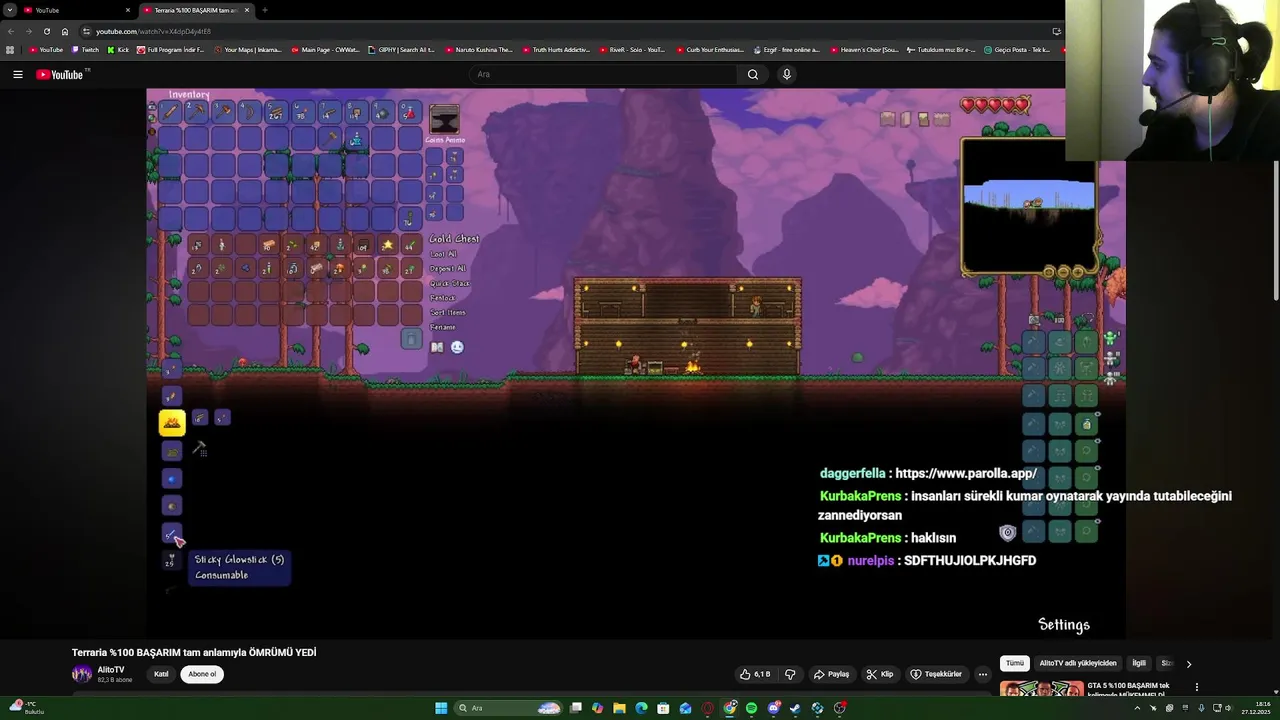This screenshot has width=1280, height=720.
Task: Pick up the blue potion in inventory
Action: 355,139
